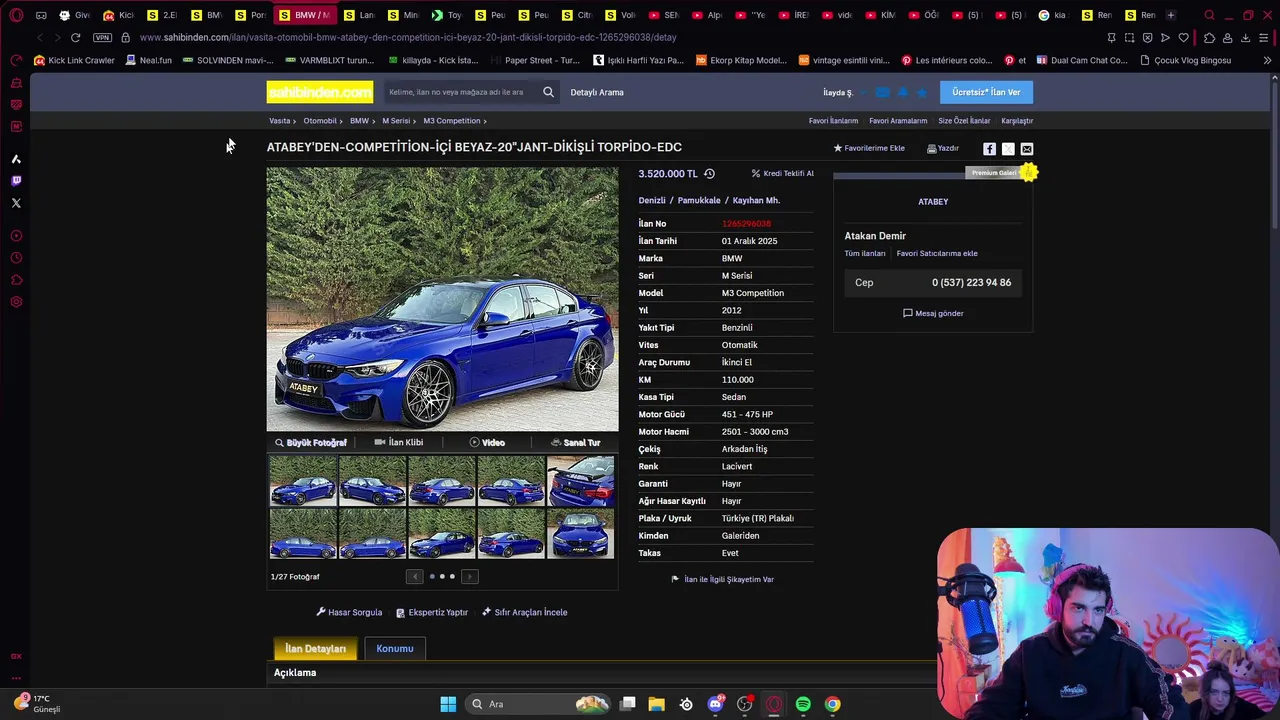Go to the next thumbnail page arrow
The image size is (1280, 720).
click(469, 576)
